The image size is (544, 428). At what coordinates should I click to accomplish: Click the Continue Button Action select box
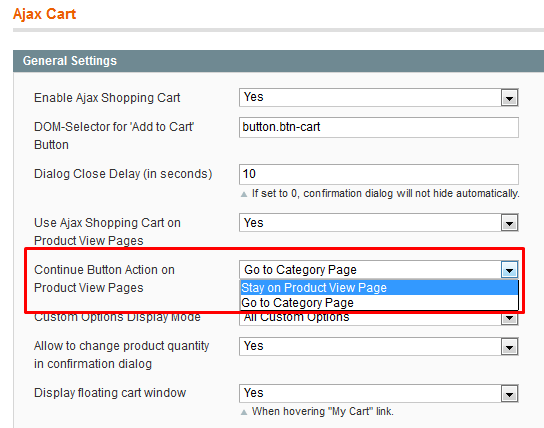pyautogui.click(x=379, y=269)
